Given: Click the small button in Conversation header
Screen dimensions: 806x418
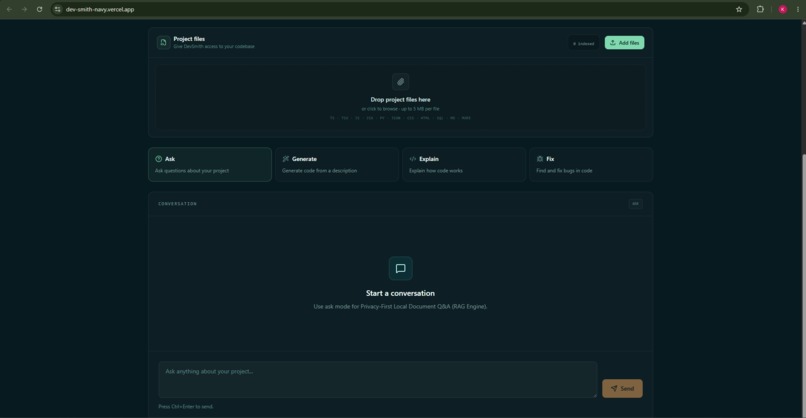Looking at the screenshot, I should click(635, 204).
